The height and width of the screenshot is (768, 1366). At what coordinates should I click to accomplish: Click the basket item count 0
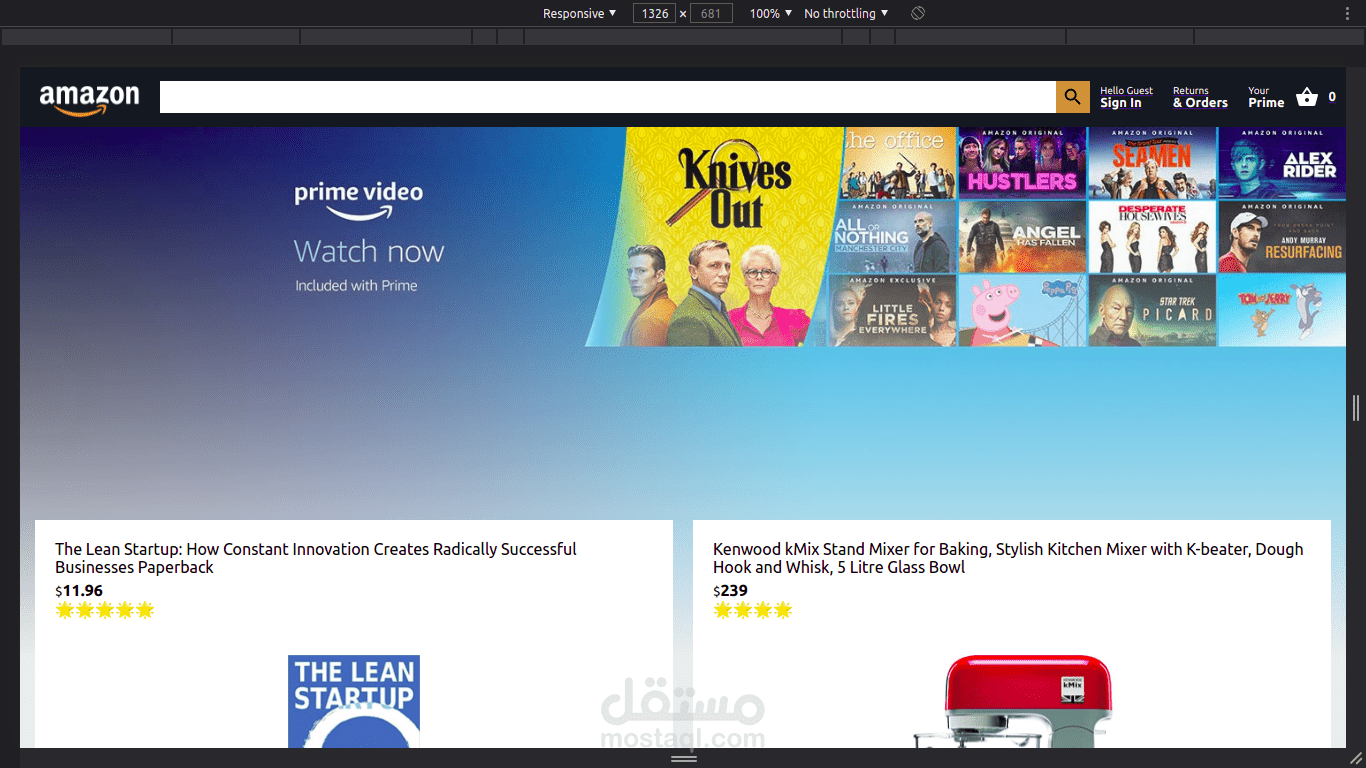(1332, 97)
